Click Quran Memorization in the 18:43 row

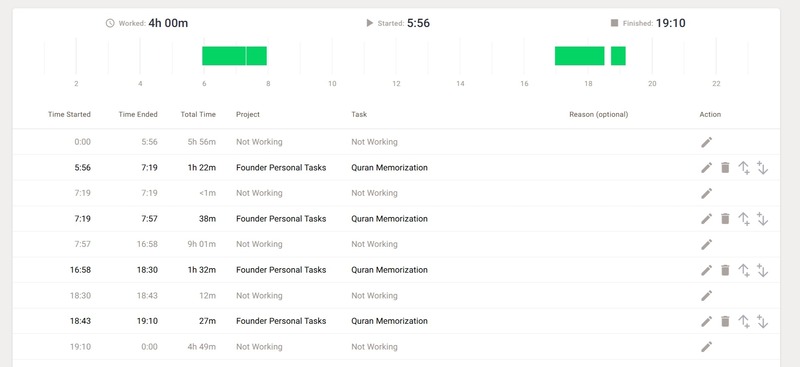pyautogui.click(x=389, y=321)
